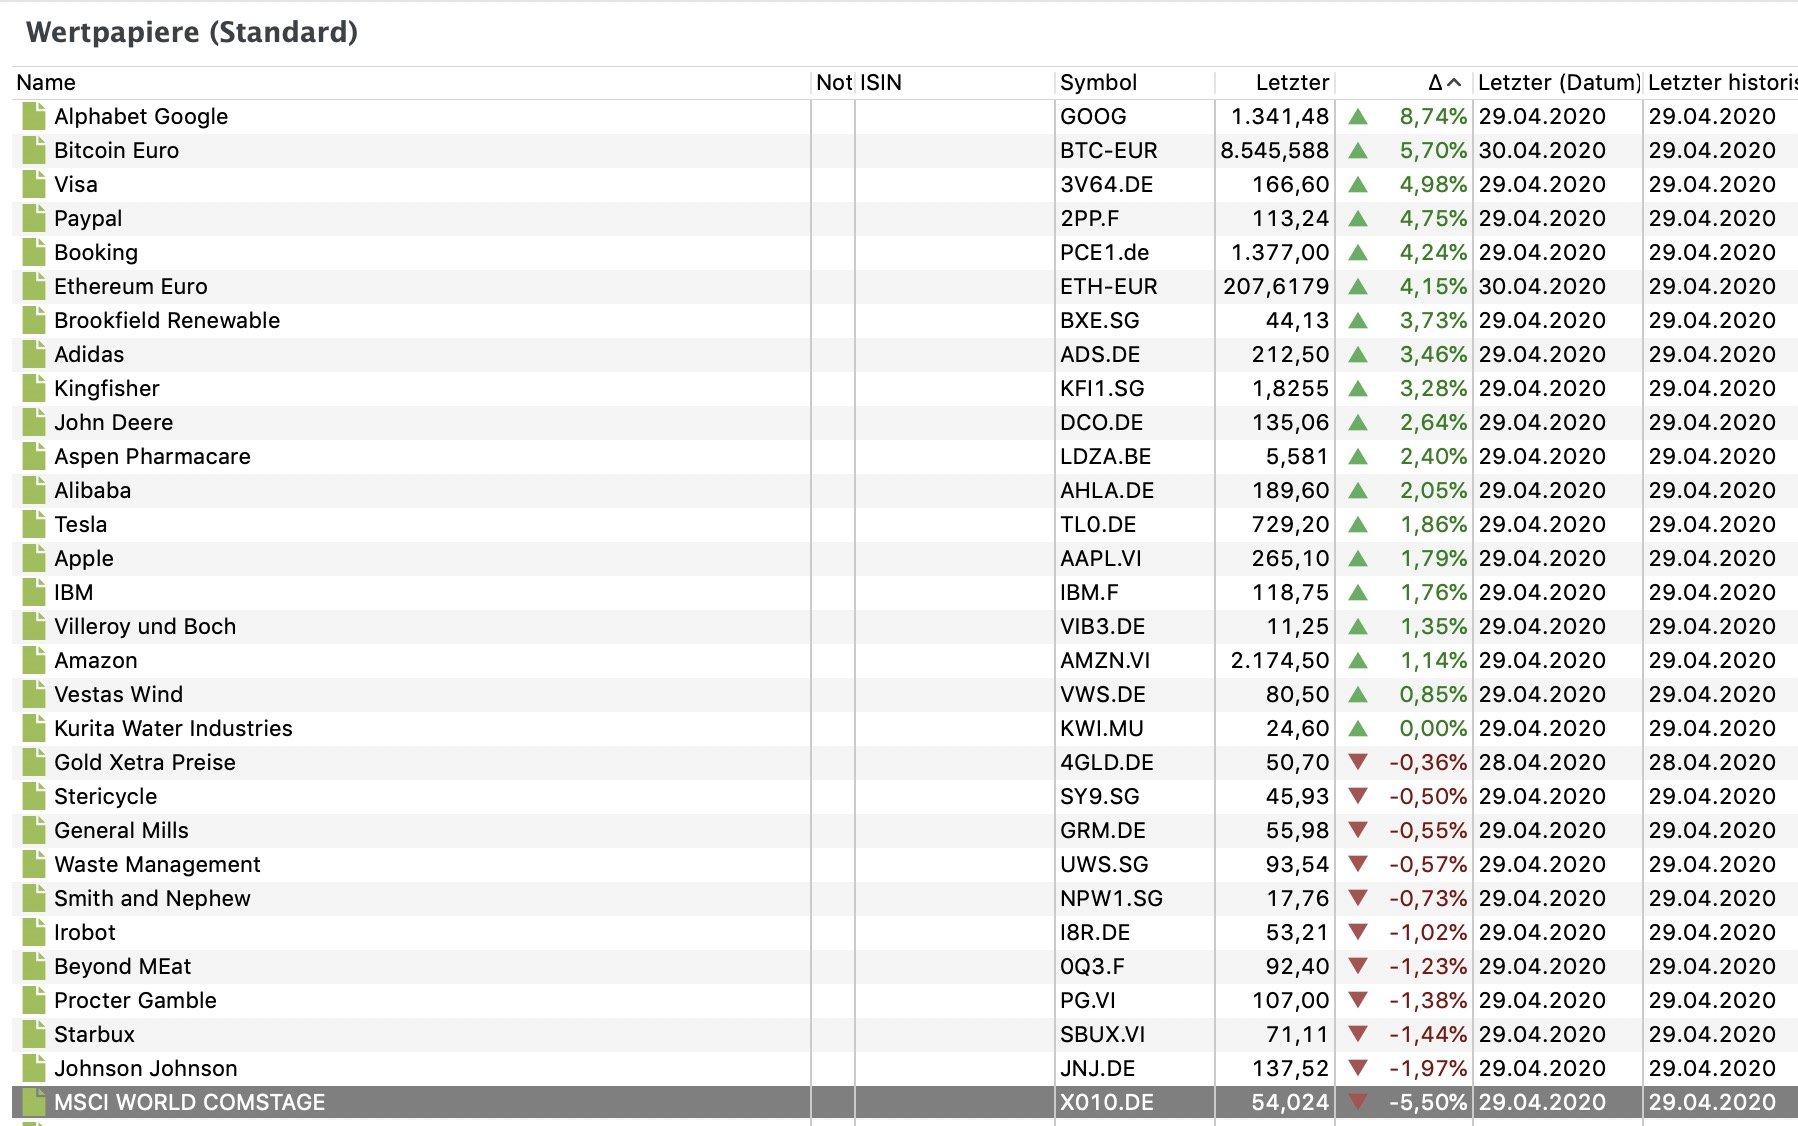Click the Letzter price column header

click(1275, 83)
